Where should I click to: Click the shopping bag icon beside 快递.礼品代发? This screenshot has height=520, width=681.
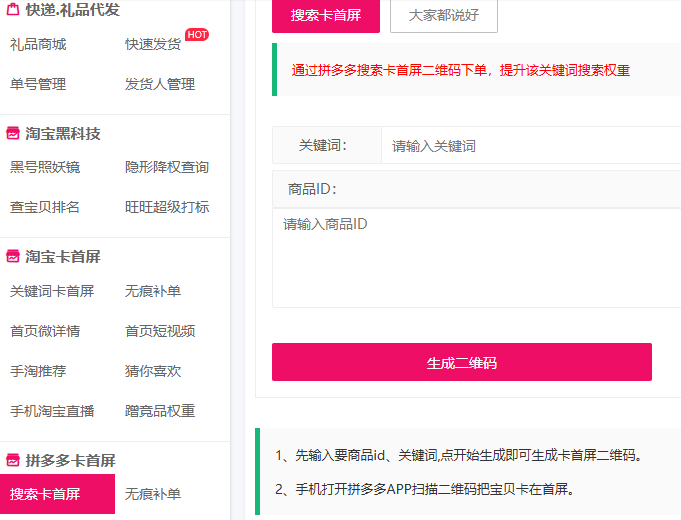[13, 9]
